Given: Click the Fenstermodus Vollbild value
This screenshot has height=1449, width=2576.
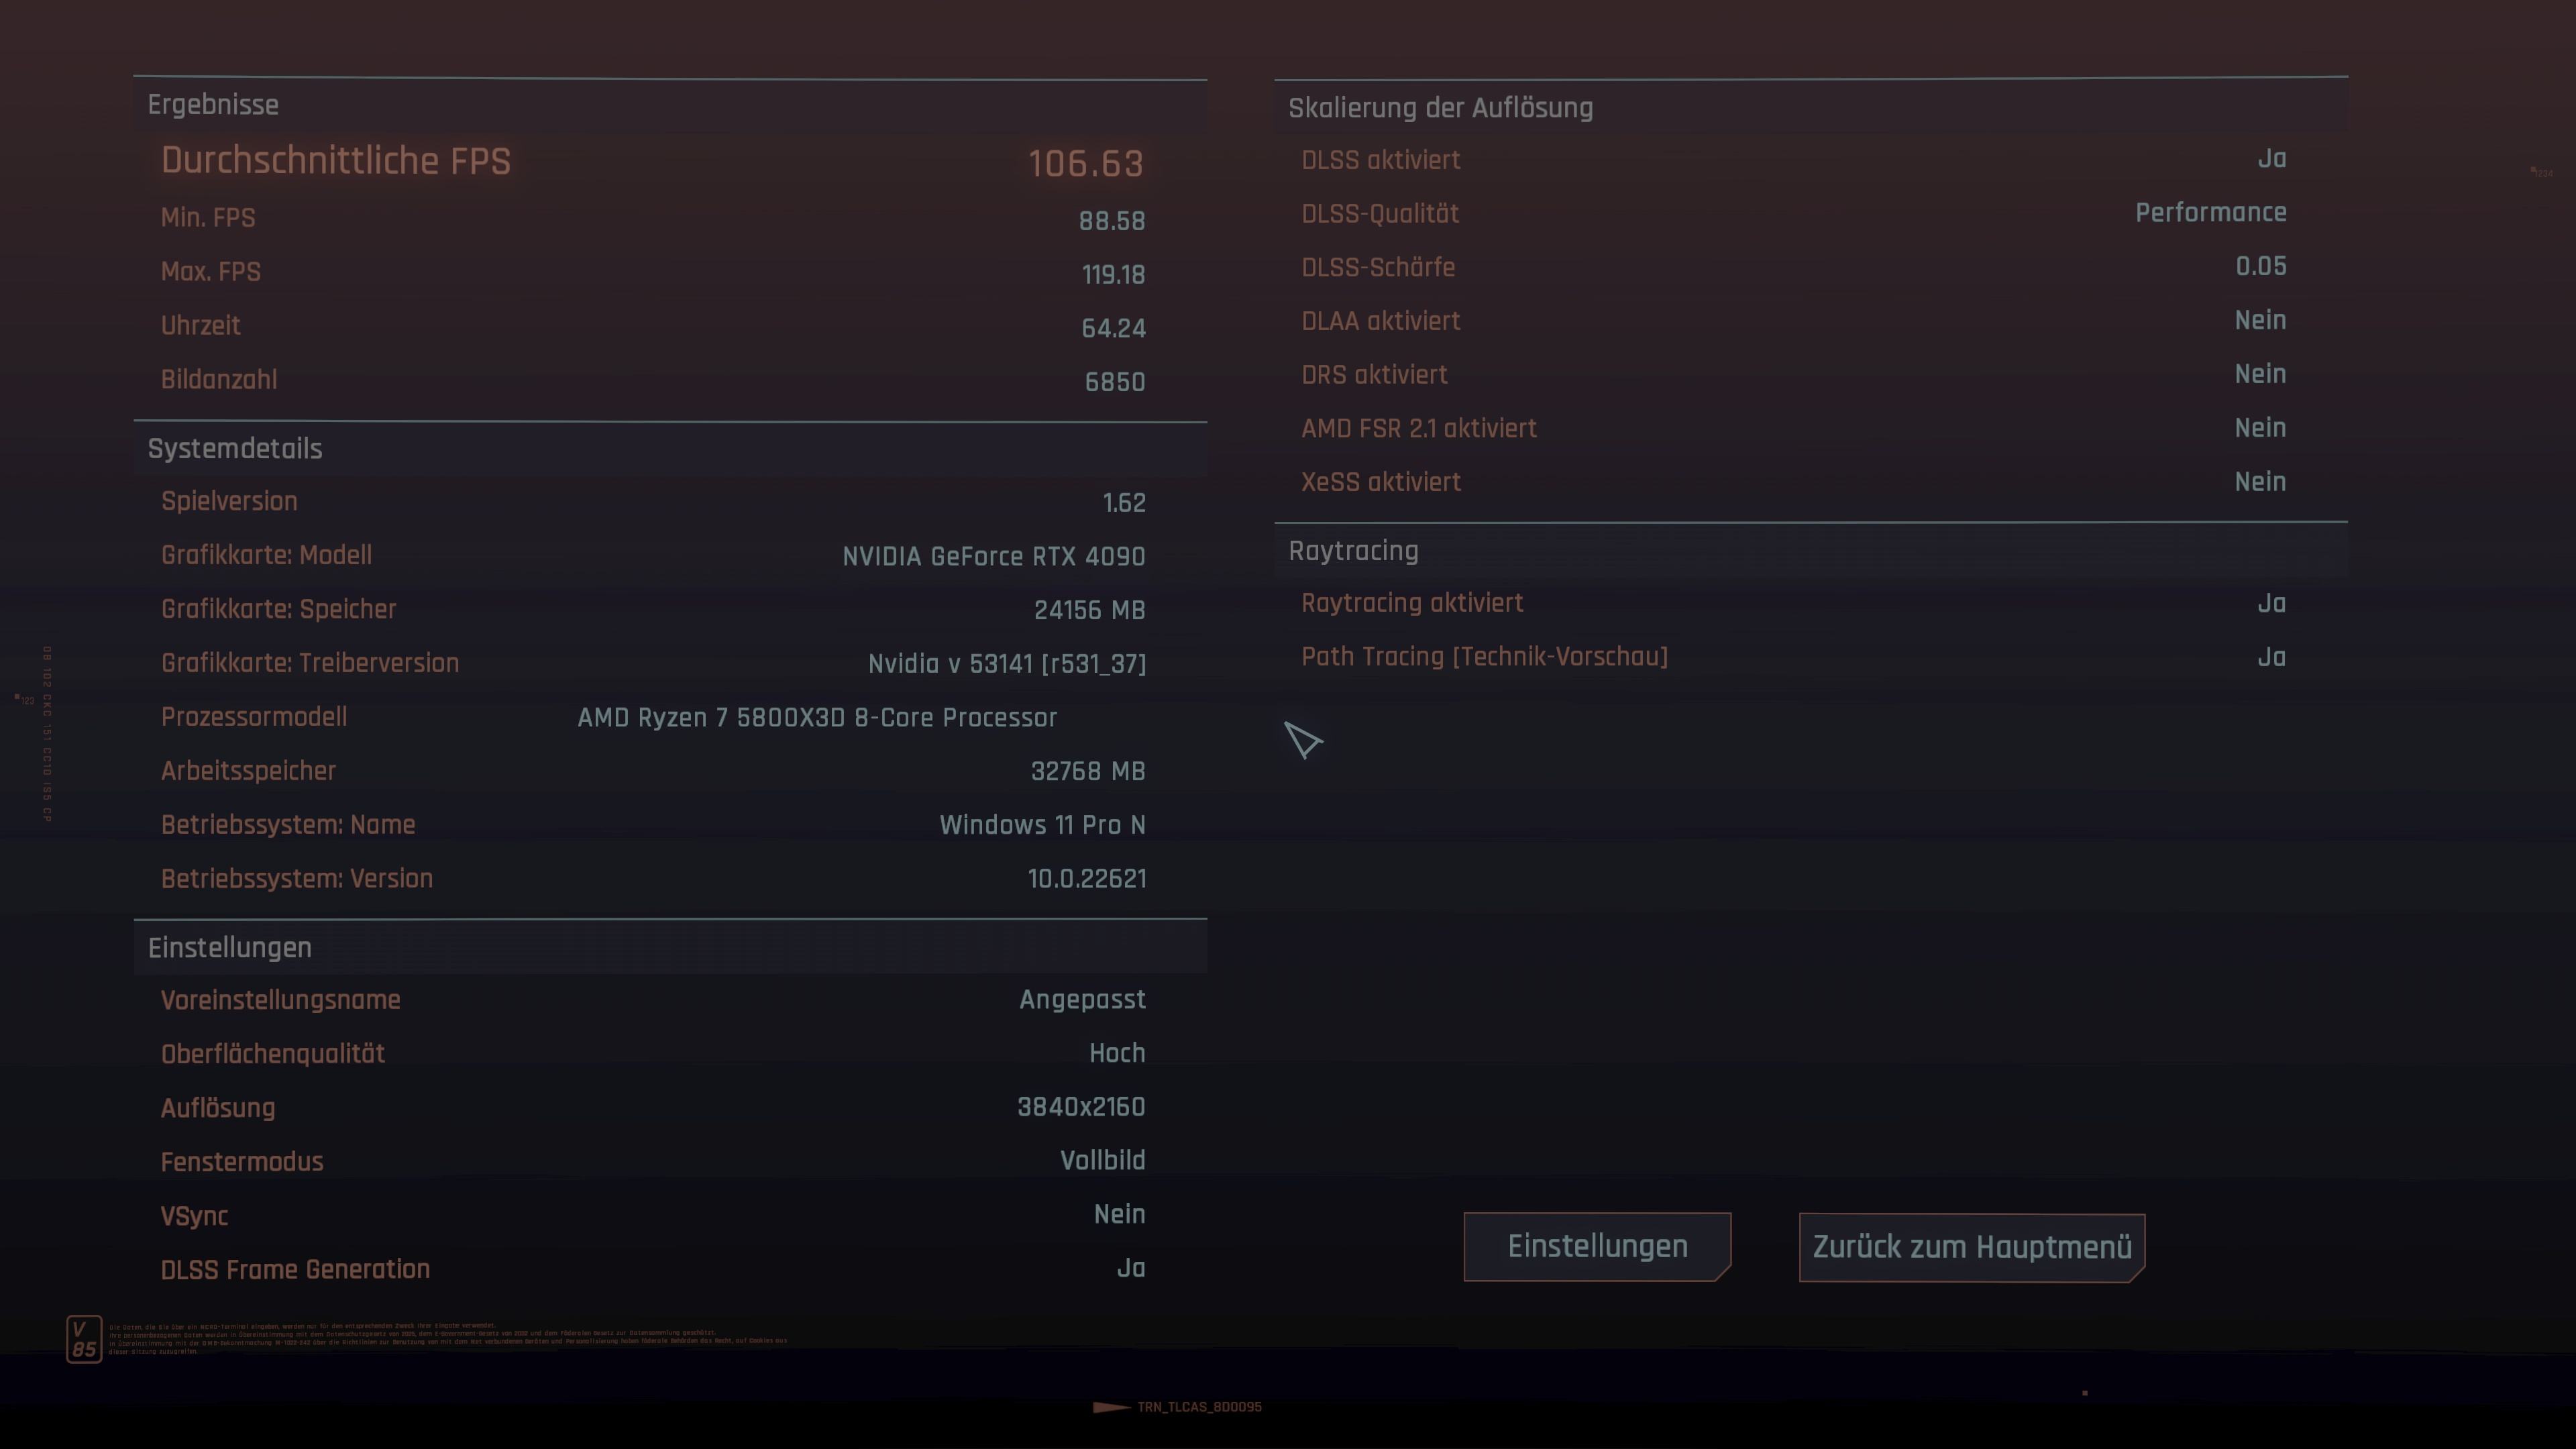Looking at the screenshot, I should click(1102, 1160).
